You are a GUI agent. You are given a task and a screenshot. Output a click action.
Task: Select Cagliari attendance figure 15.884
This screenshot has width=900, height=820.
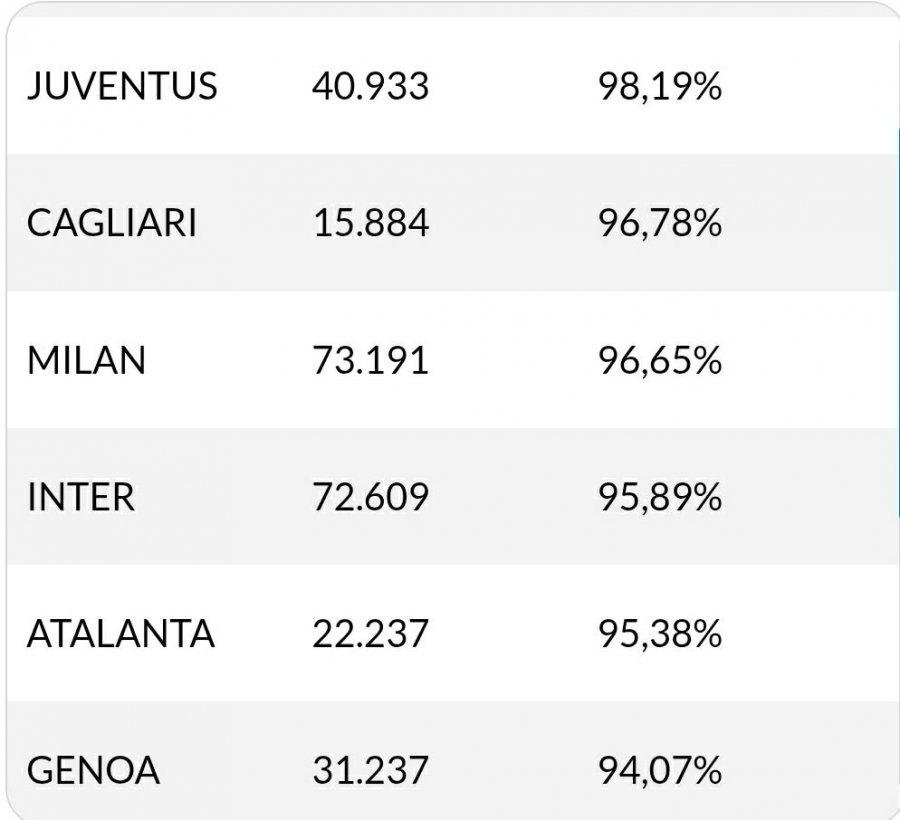pyautogui.click(x=370, y=223)
